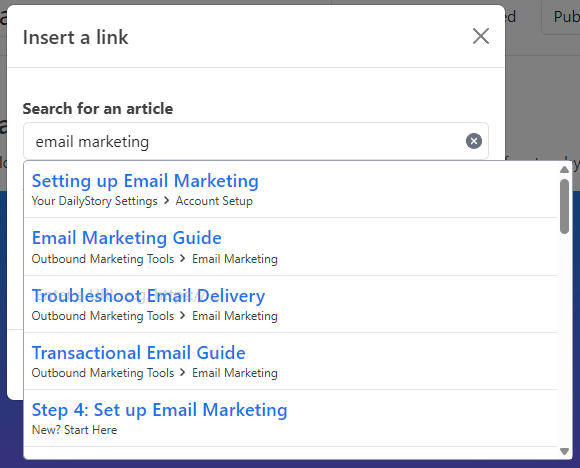
Task: Click the chevron icon under Transactional Email Guide
Action: [x=183, y=372]
